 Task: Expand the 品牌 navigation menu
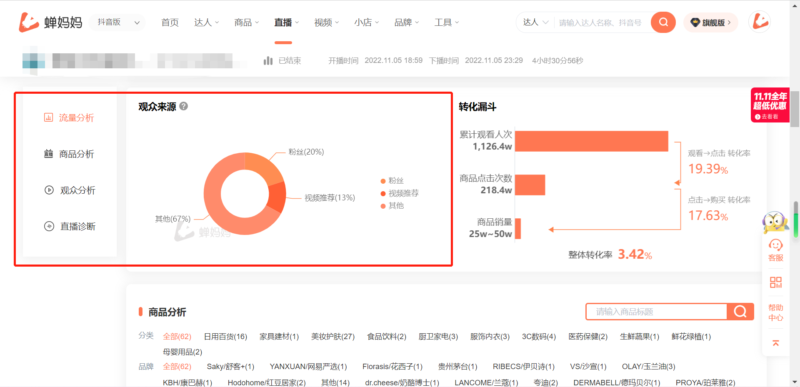pyautogui.click(x=407, y=22)
